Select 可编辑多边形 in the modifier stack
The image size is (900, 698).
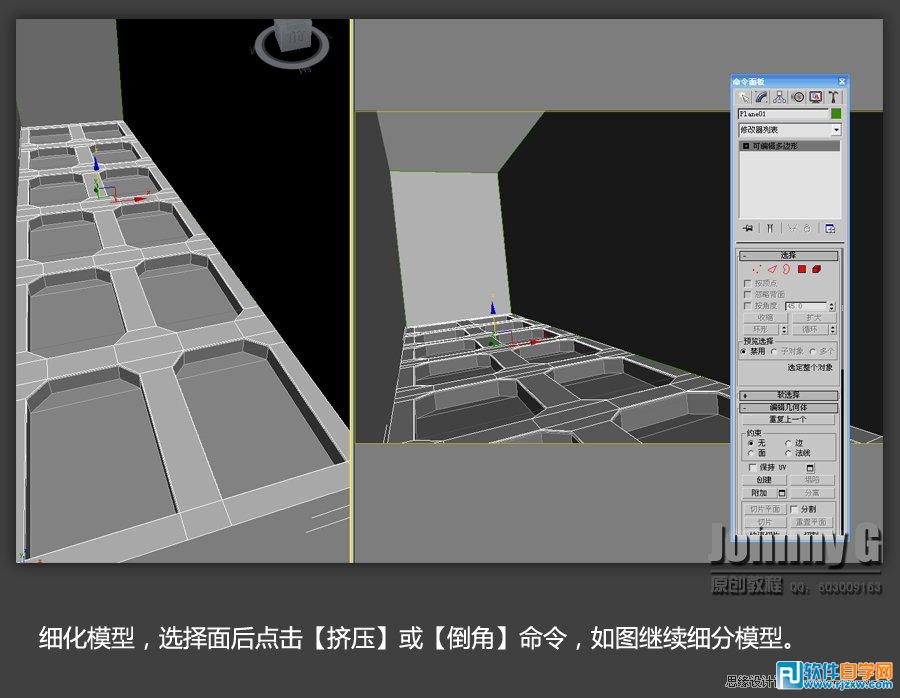790,146
